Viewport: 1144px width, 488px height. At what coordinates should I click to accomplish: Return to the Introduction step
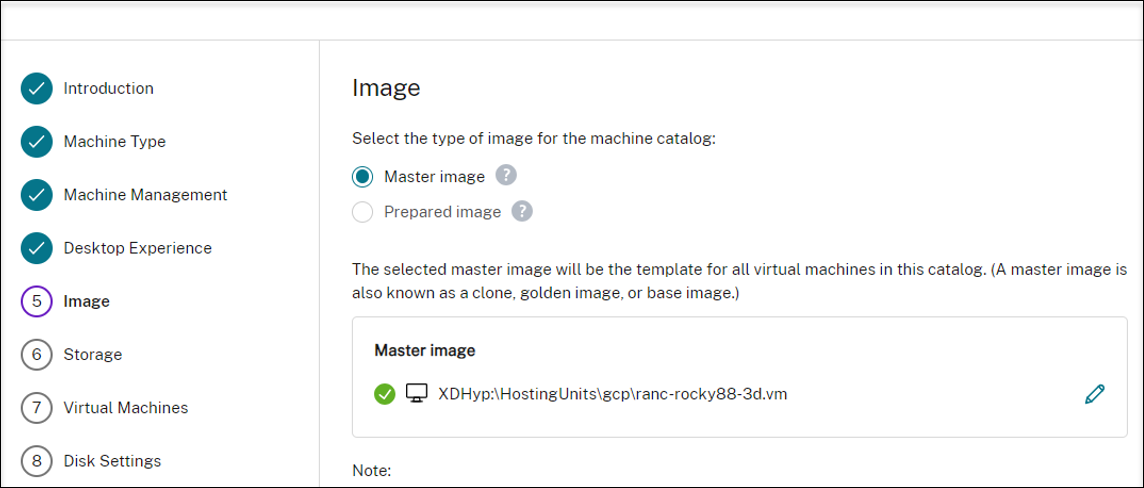pos(109,89)
